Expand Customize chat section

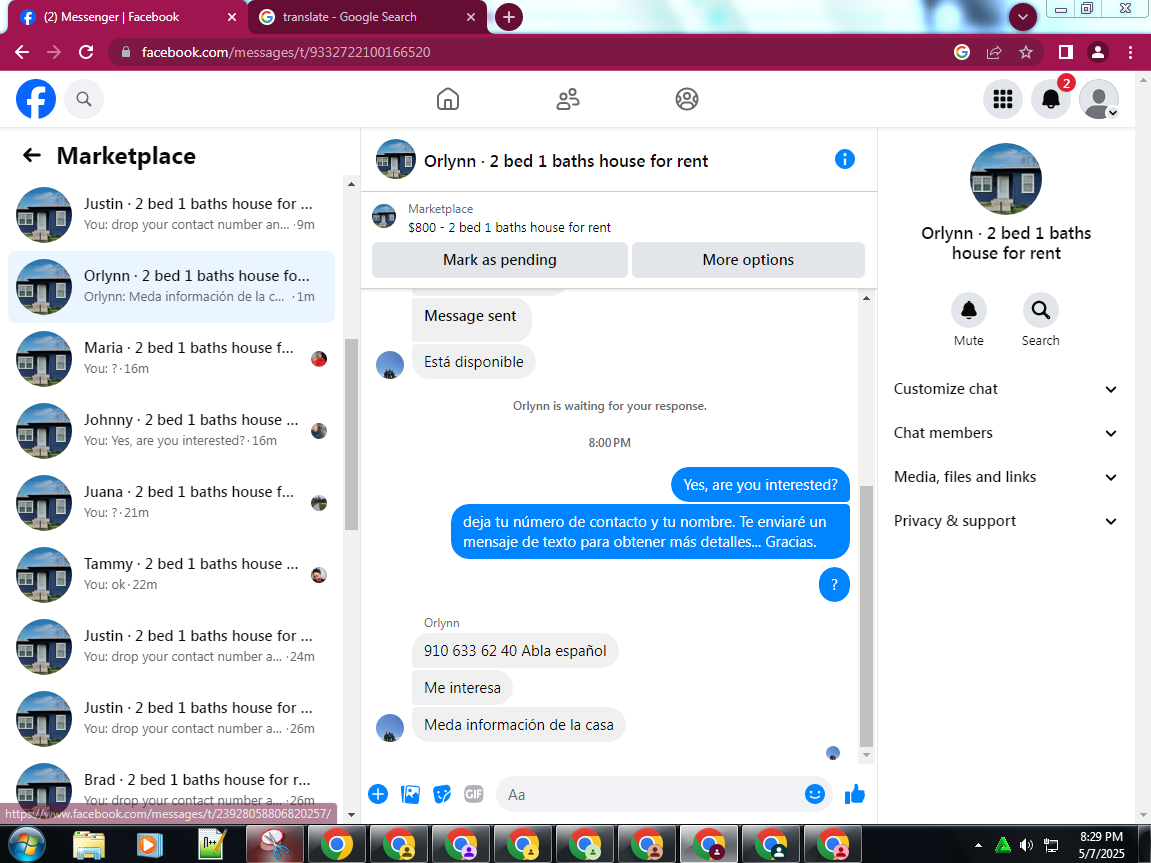pyautogui.click(x=1005, y=389)
